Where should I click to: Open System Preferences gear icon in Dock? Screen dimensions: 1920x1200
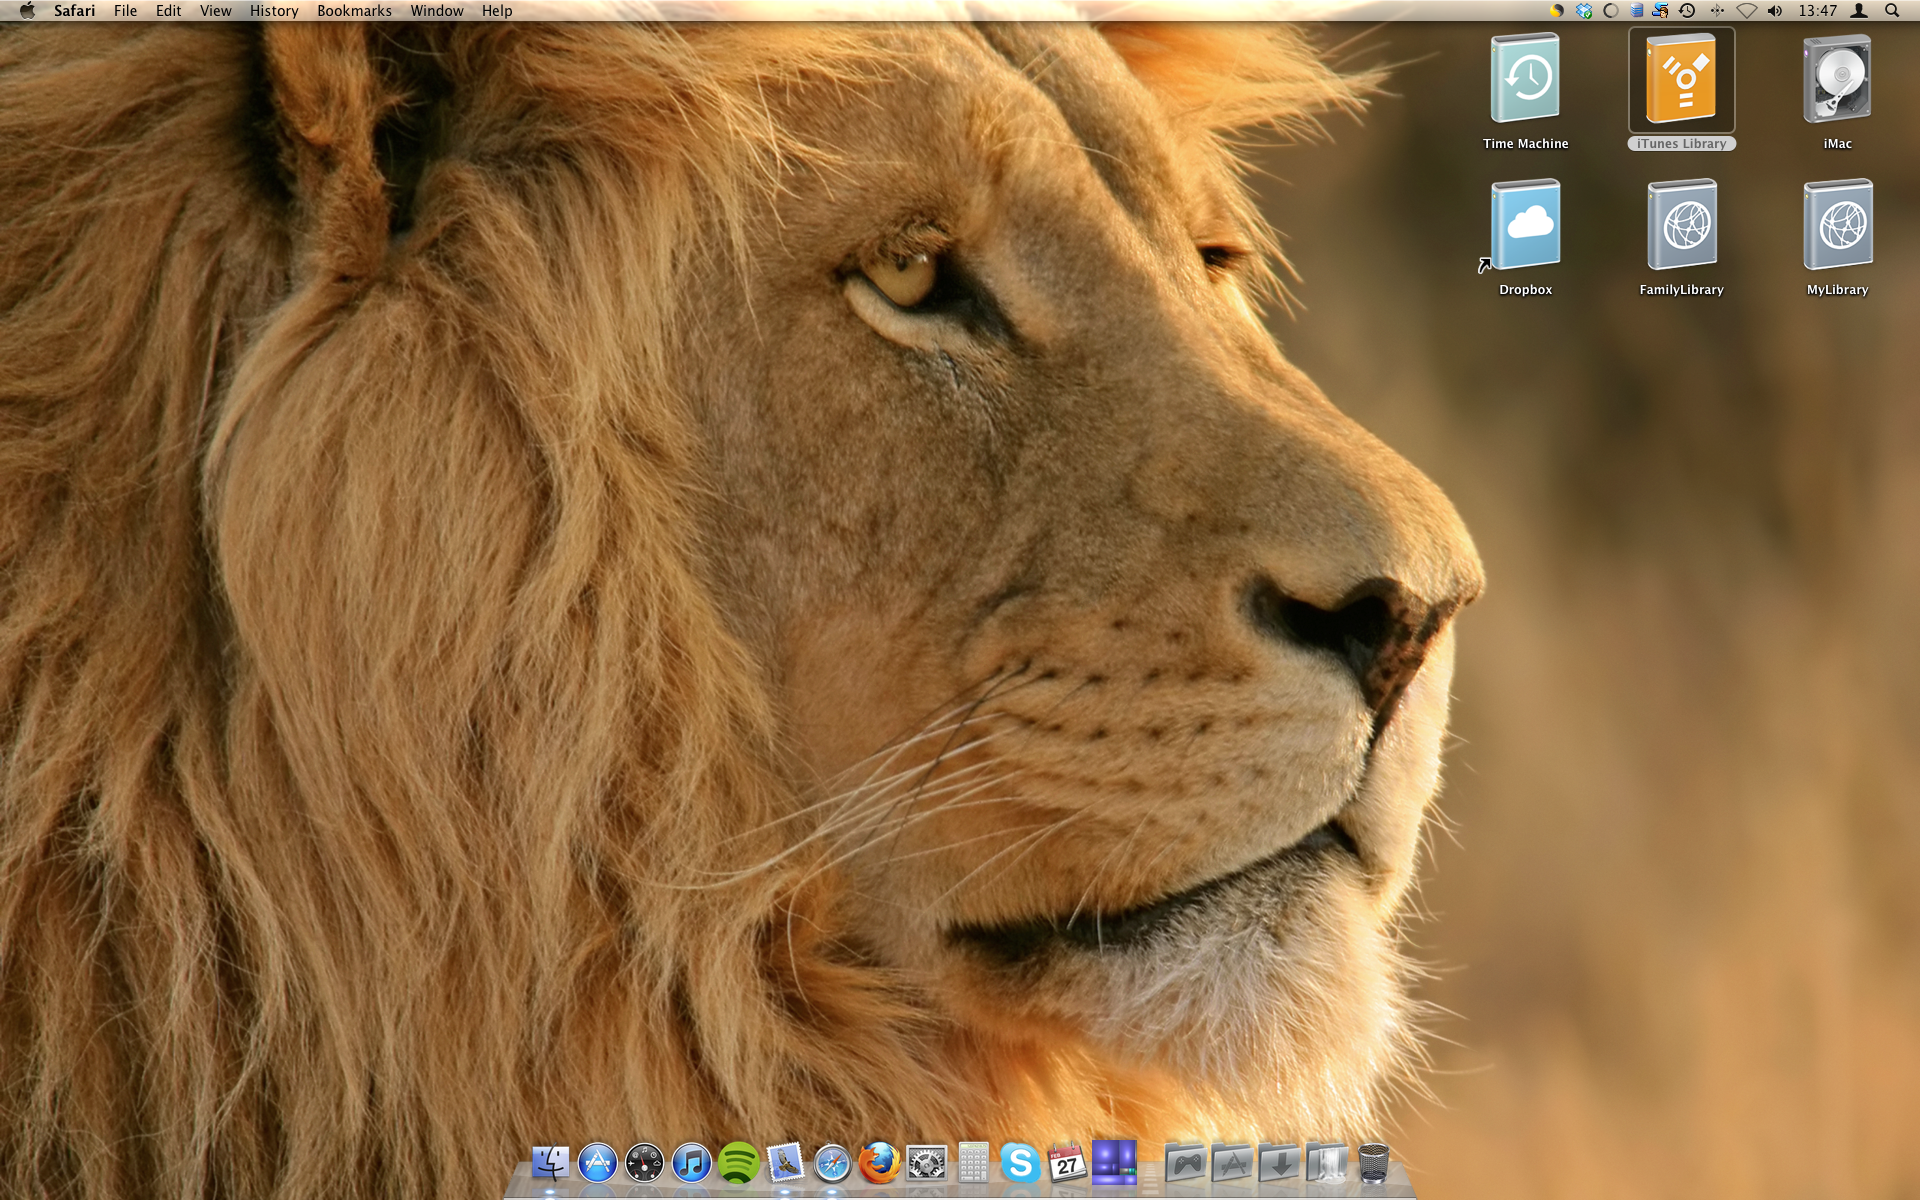pyautogui.click(x=926, y=1163)
